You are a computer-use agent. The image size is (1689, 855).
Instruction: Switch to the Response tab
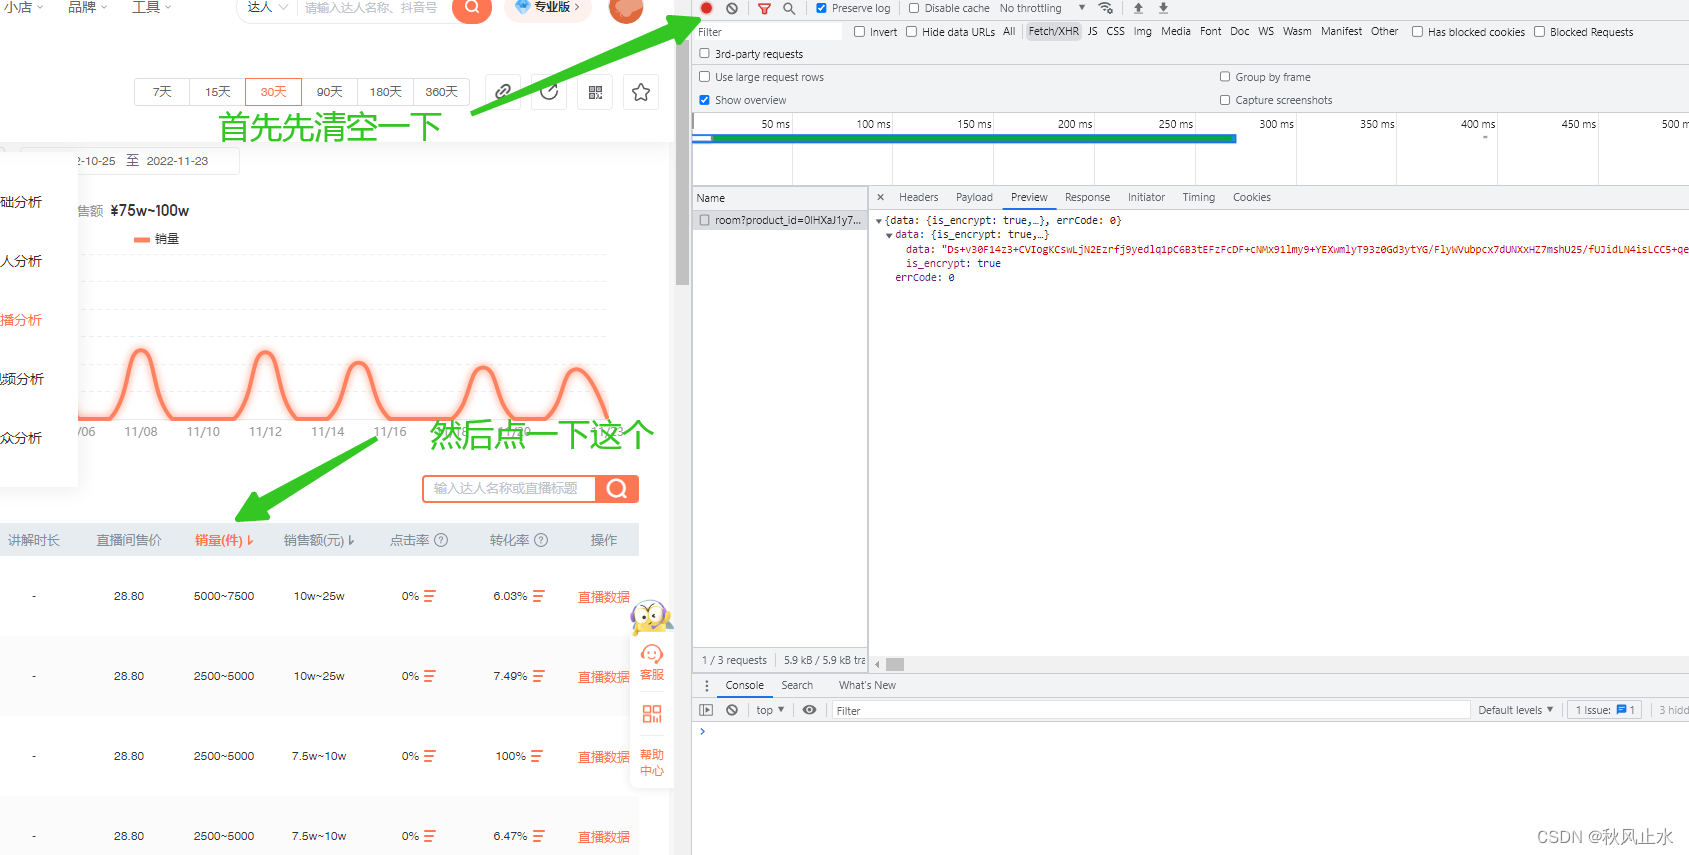click(x=1087, y=197)
